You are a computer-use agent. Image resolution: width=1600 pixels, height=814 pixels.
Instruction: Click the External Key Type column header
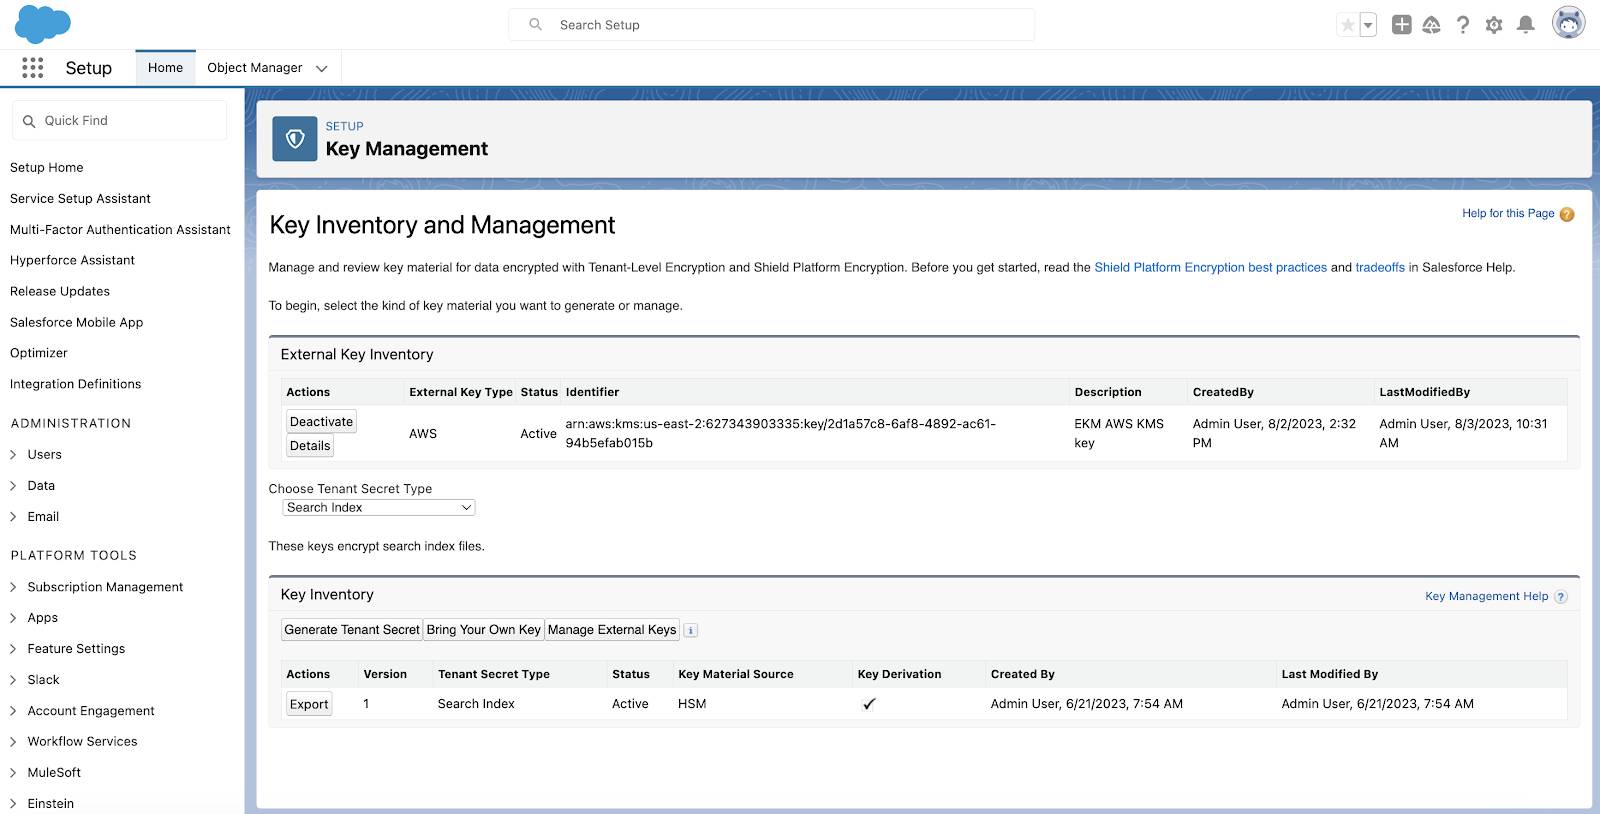click(x=461, y=392)
